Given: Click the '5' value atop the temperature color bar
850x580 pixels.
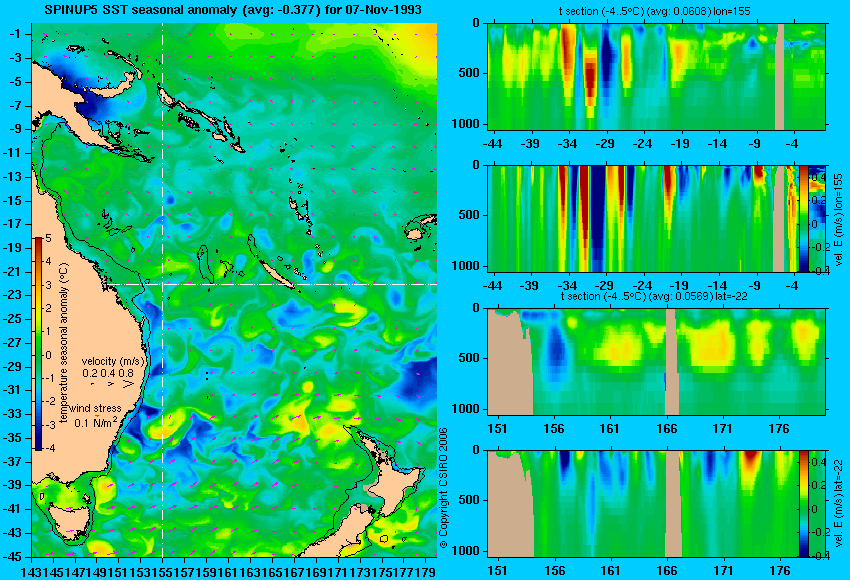Looking at the screenshot, I should (48, 239).
